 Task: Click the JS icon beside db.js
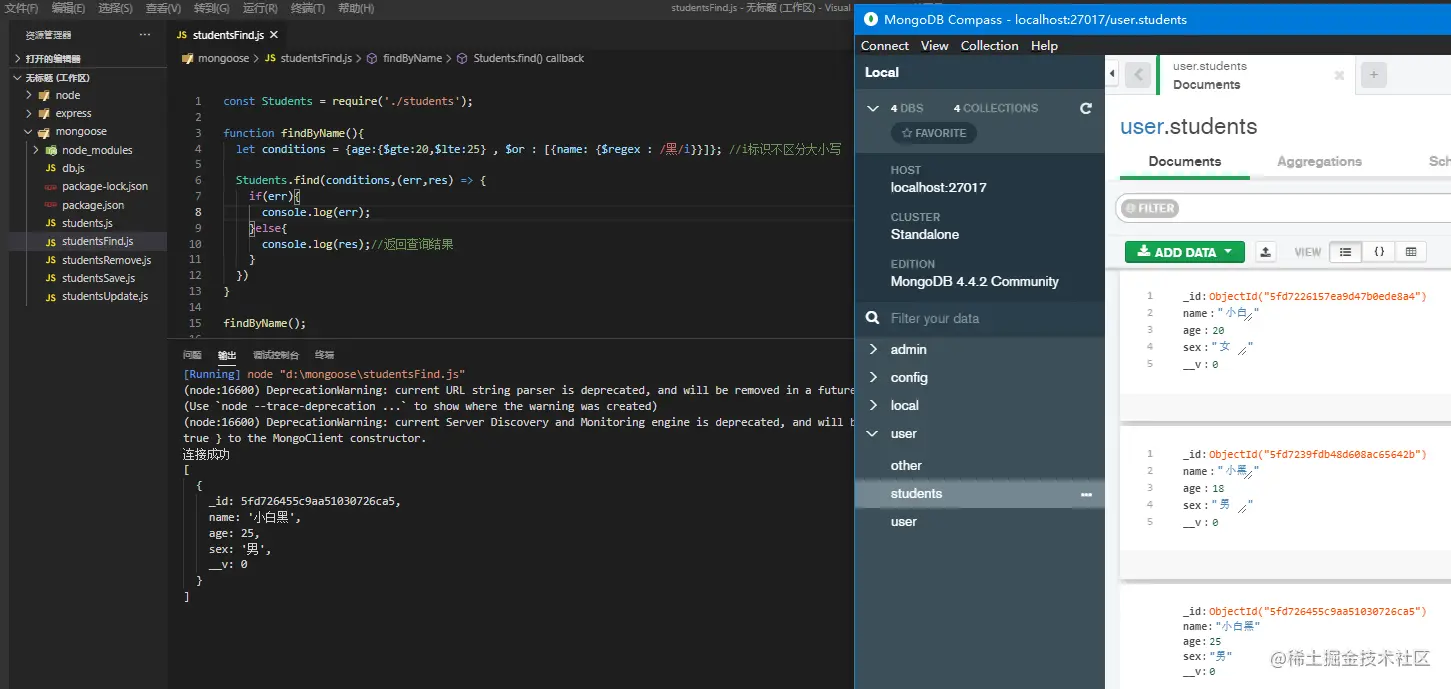[x=51, y=169]
